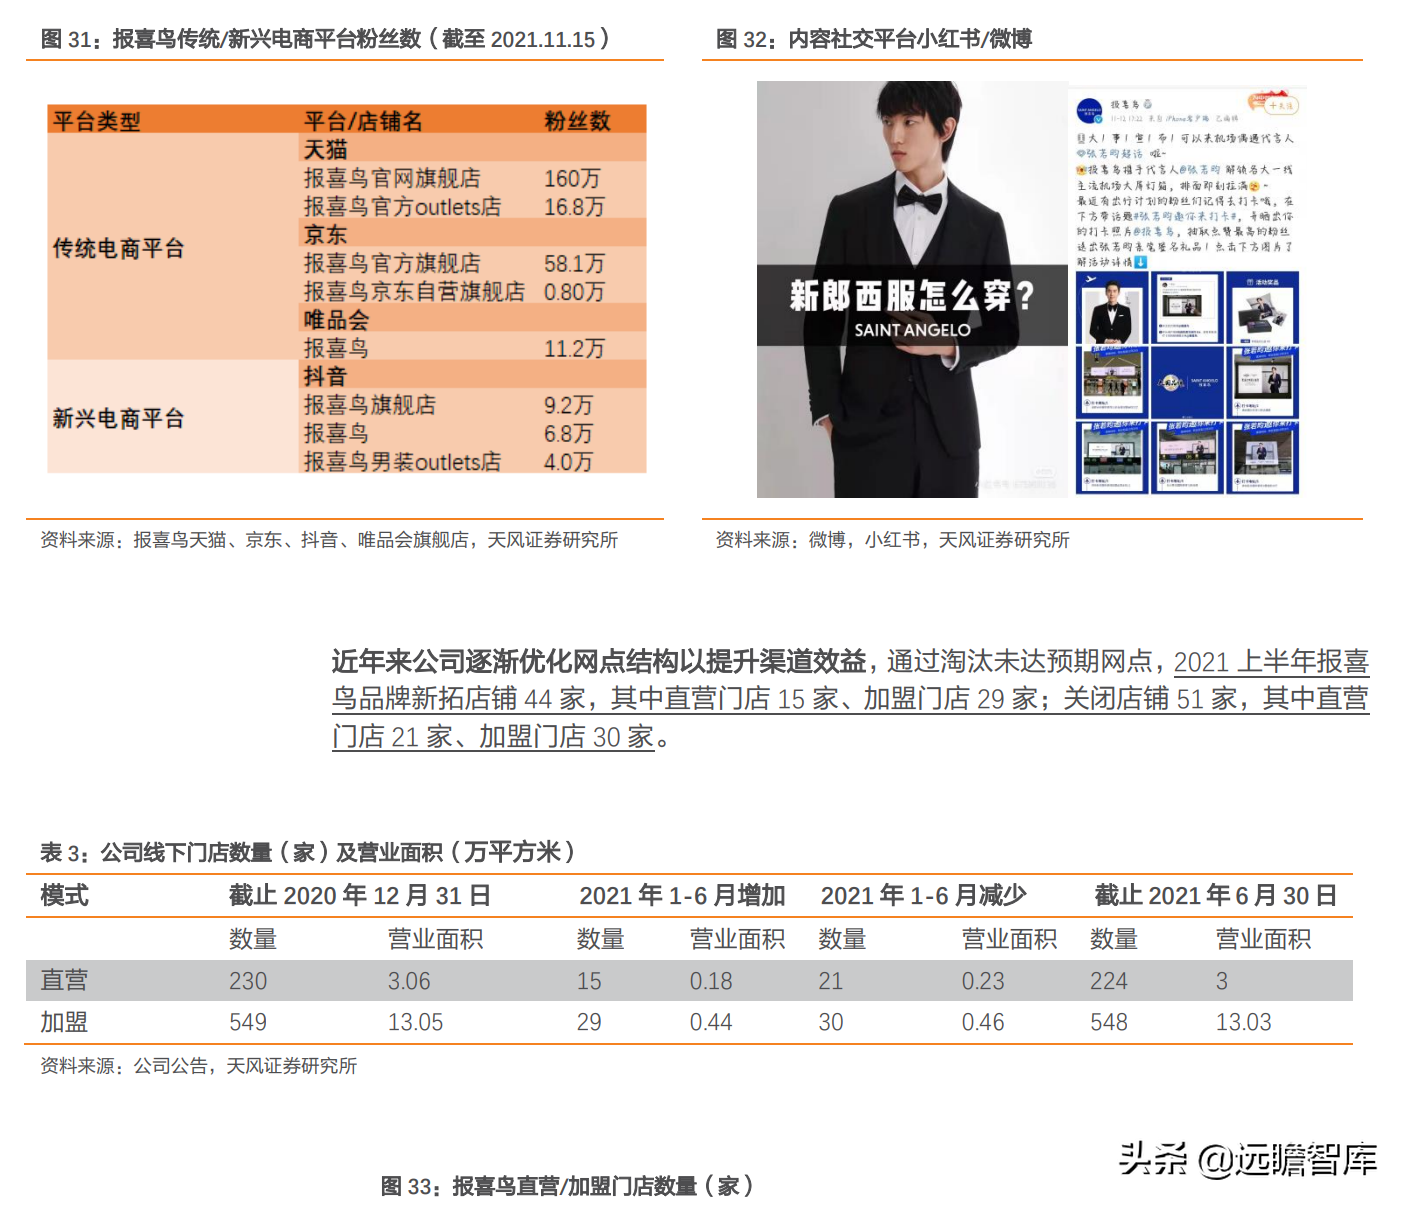Click the blue down-arrow emoji in post
The image size is (1409, 1209).
point(1140,262)
